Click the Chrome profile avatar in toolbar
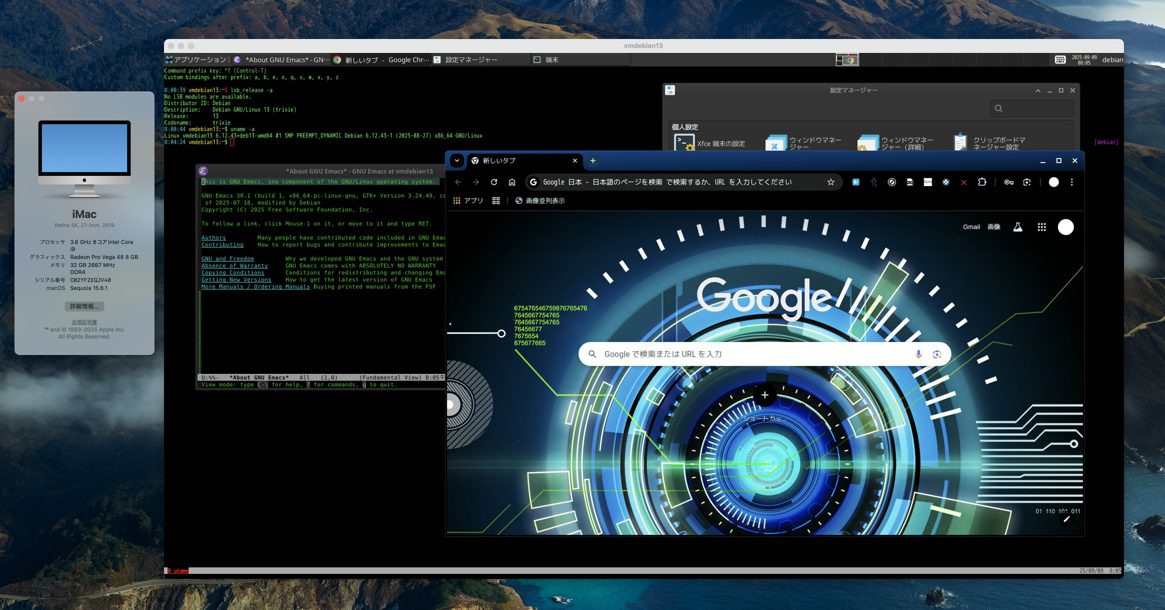Screen dimensions: 1165x610 [1054, 182]
